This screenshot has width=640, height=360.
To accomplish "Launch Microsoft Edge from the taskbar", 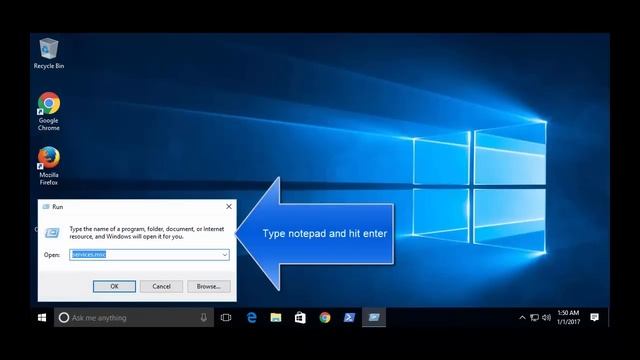I will [252, 318].
